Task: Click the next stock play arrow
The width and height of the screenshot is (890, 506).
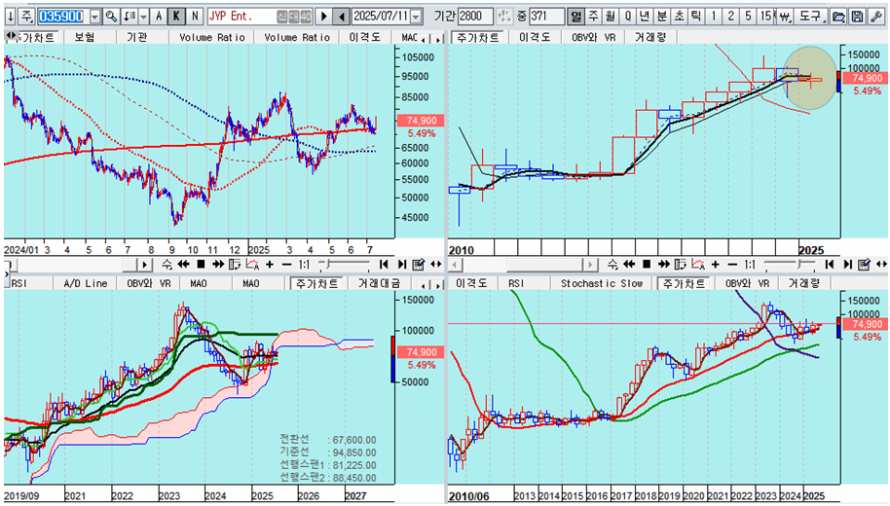Action: [x=323, y=17]
